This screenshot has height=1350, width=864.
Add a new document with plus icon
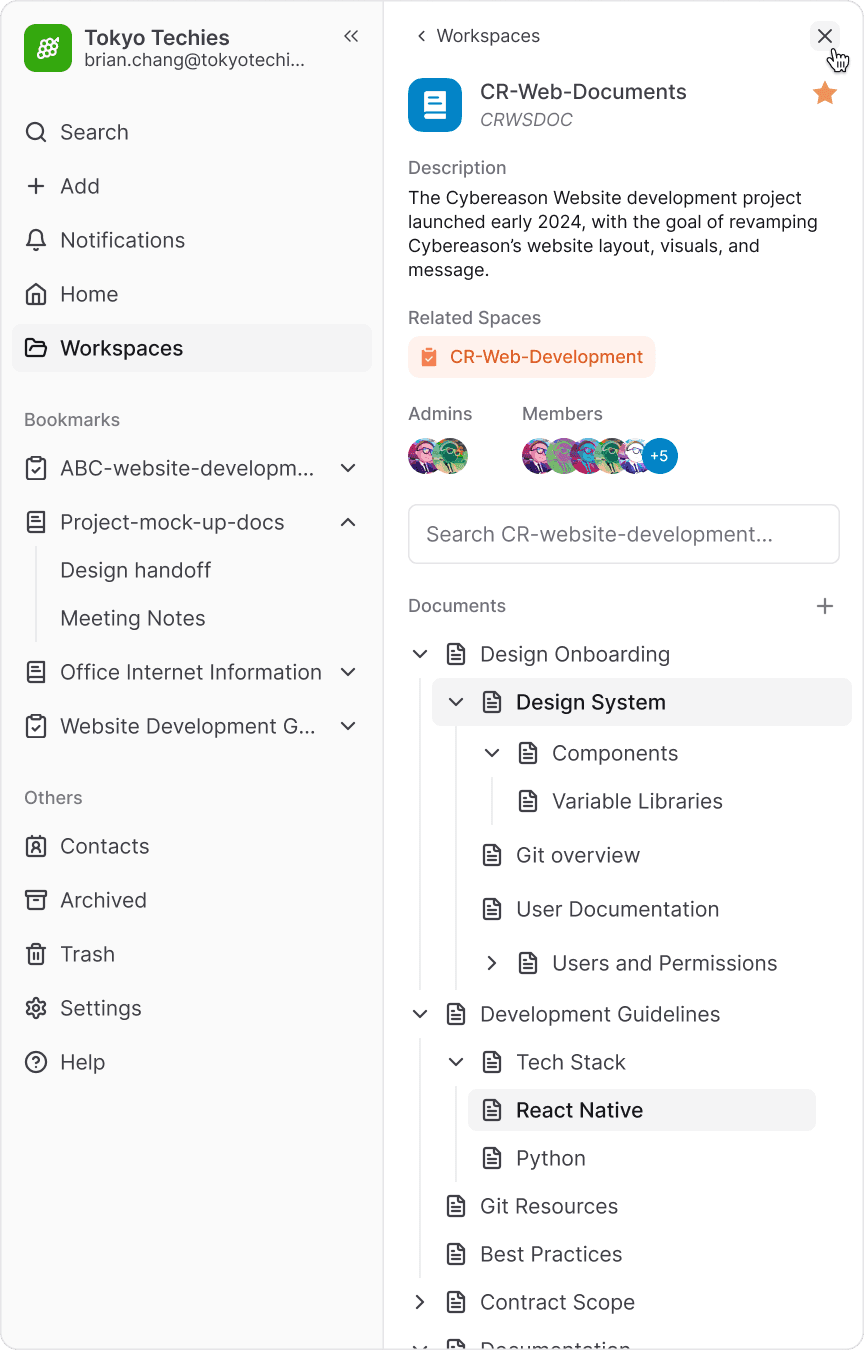(x=825, y=606)
